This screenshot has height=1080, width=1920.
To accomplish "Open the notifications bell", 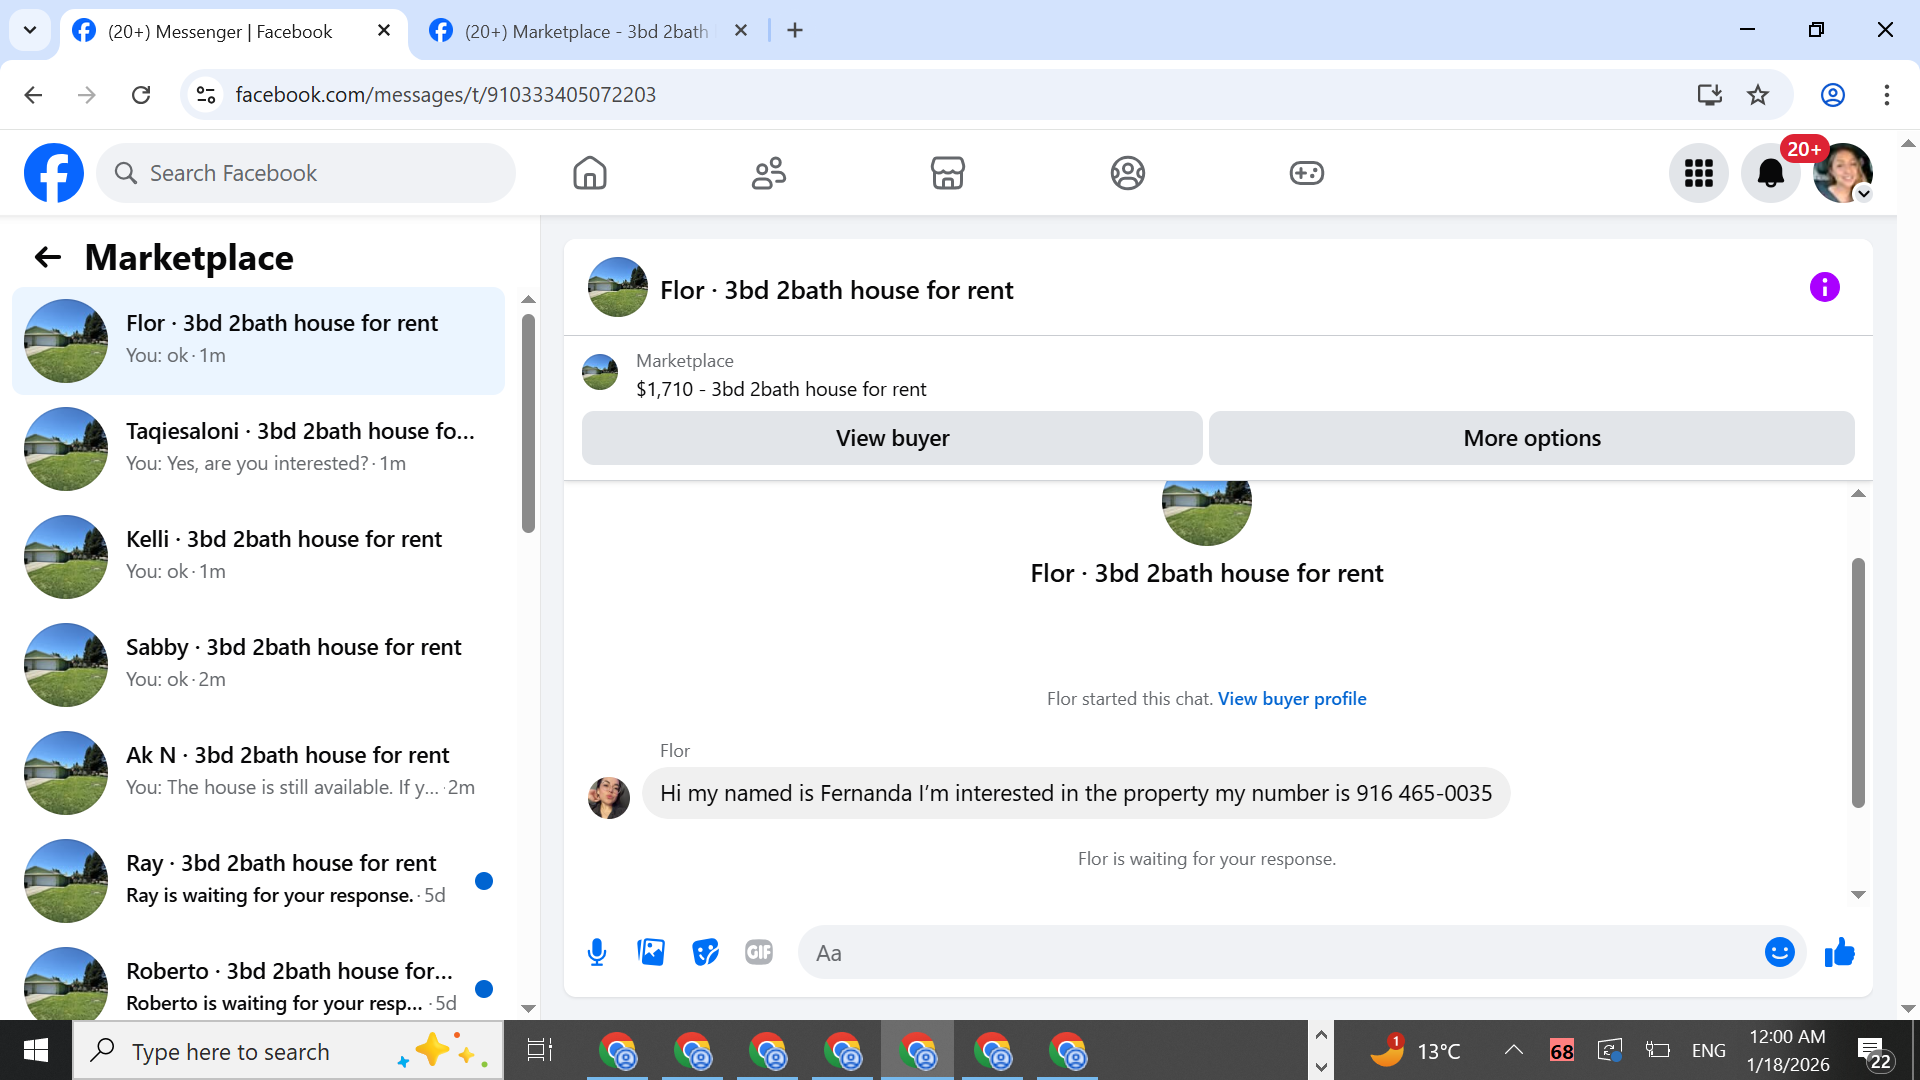I will [1770, 173].
